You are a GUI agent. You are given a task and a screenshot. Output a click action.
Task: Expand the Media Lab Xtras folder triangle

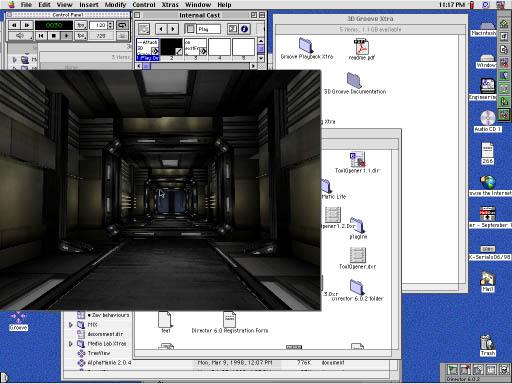coord(71,343)
